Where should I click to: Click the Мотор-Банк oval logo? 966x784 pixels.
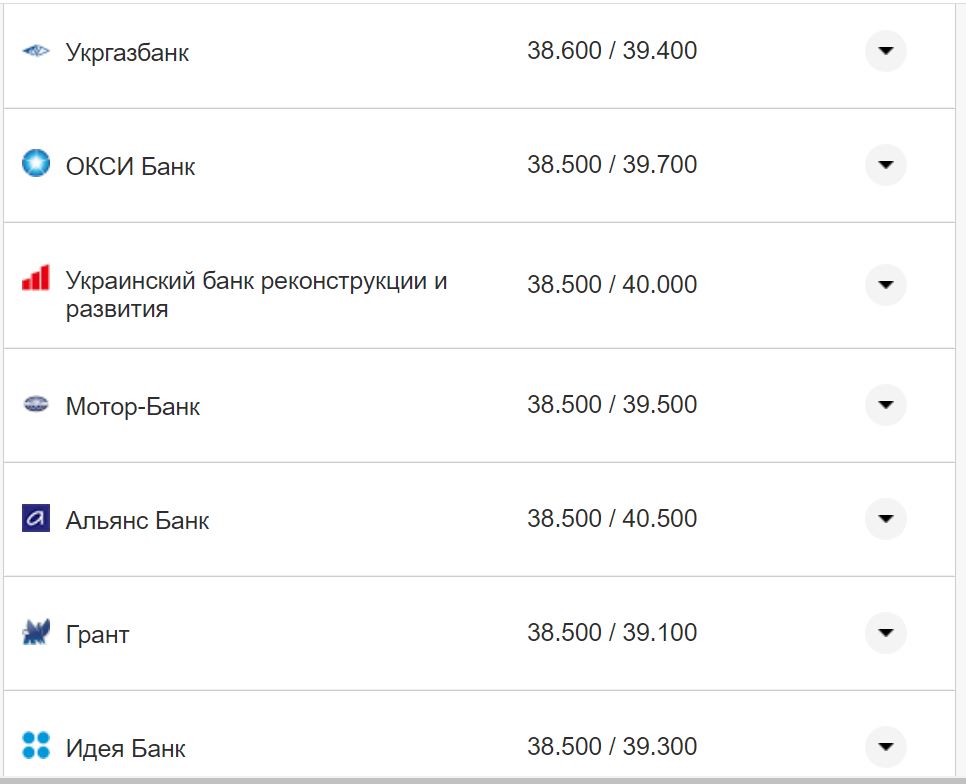pos(36,405)
